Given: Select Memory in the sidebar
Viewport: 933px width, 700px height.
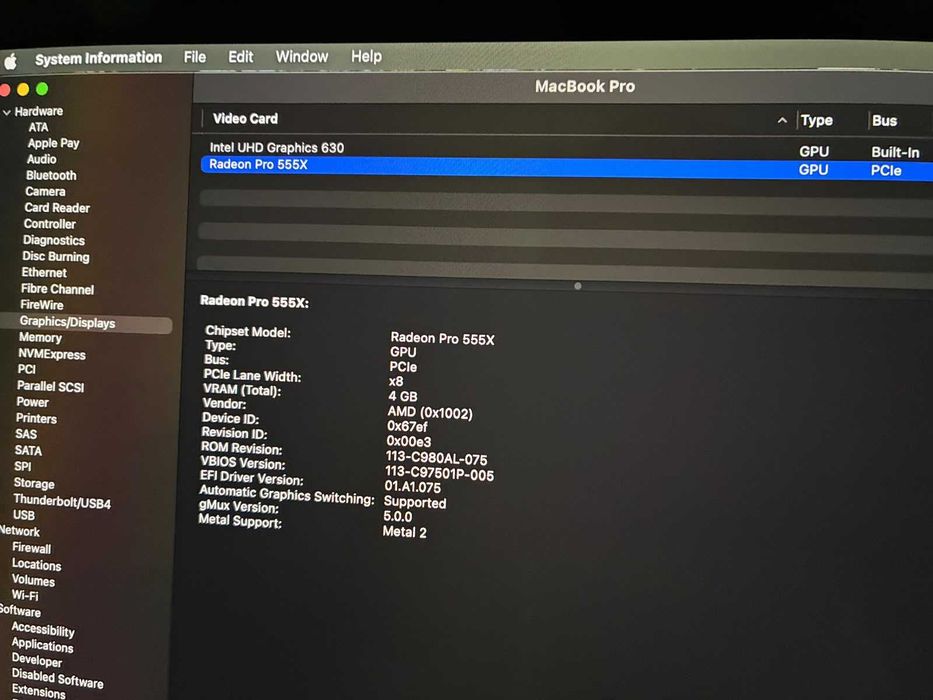Looking at the screenshot, I should 40,338.
